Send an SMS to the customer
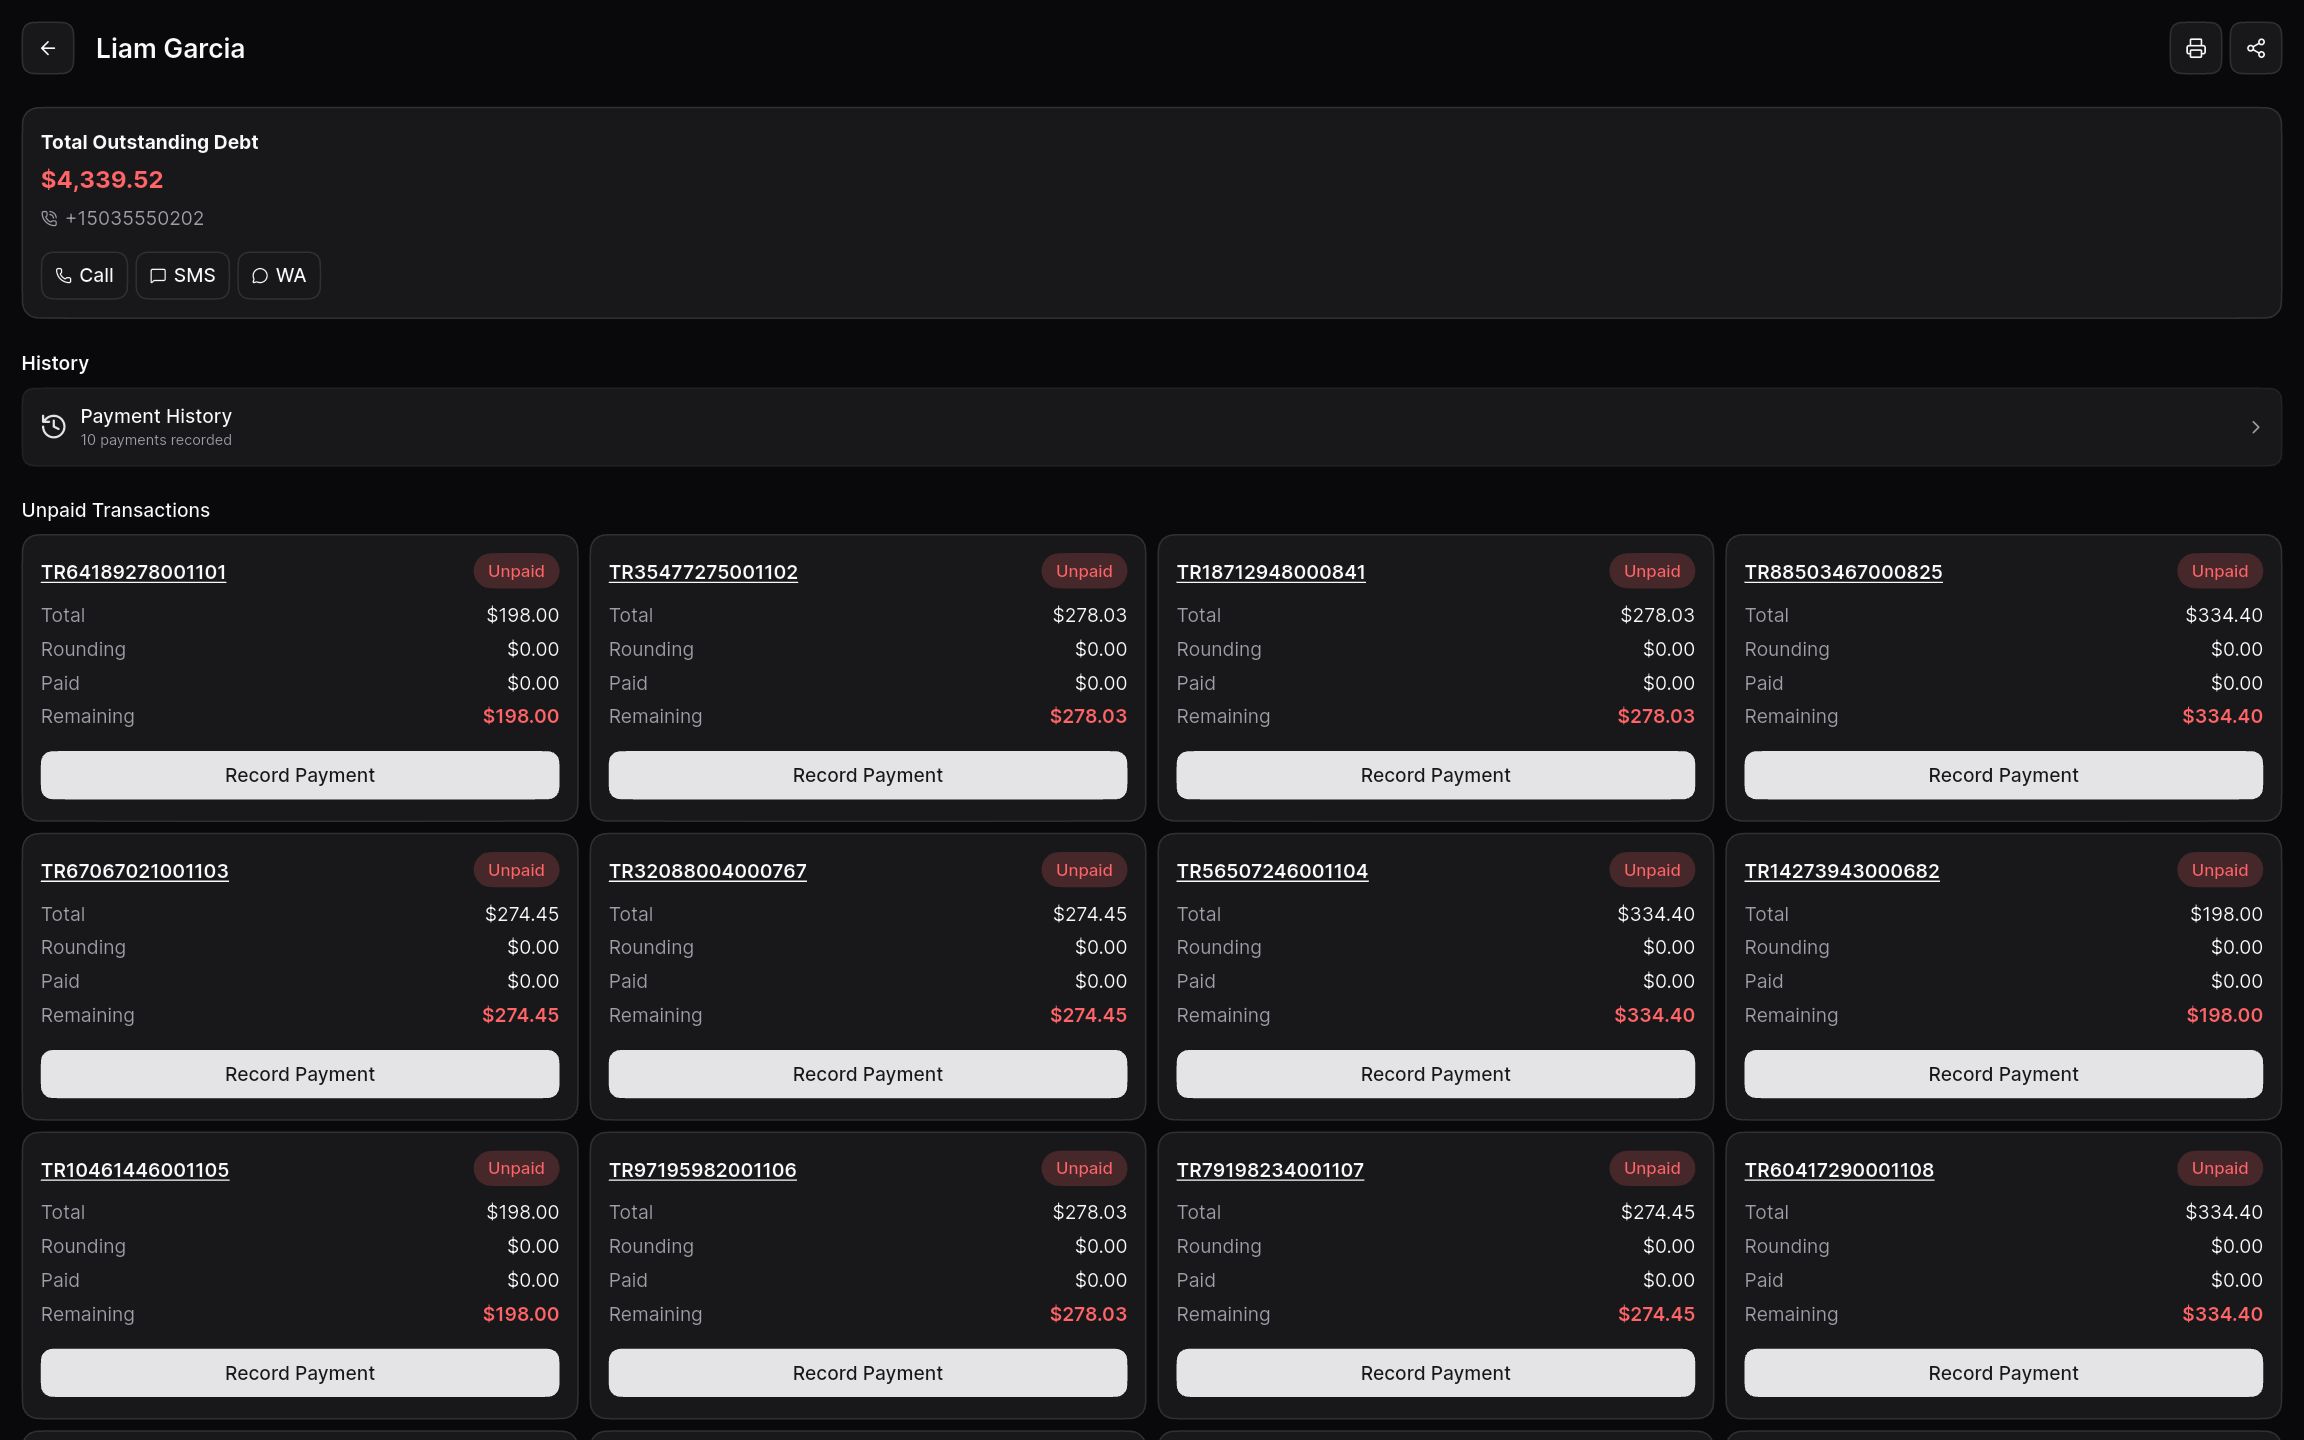The height and width of the screenshot is (1440, 2304). pyautogui.click(x=182, y=275)
